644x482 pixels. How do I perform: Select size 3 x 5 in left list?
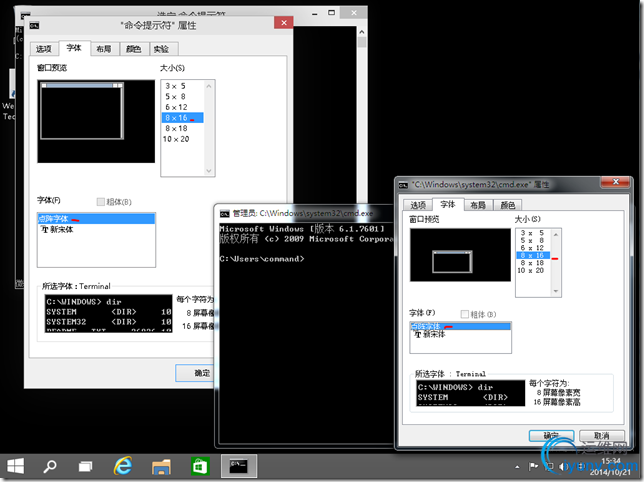[182, 86]
